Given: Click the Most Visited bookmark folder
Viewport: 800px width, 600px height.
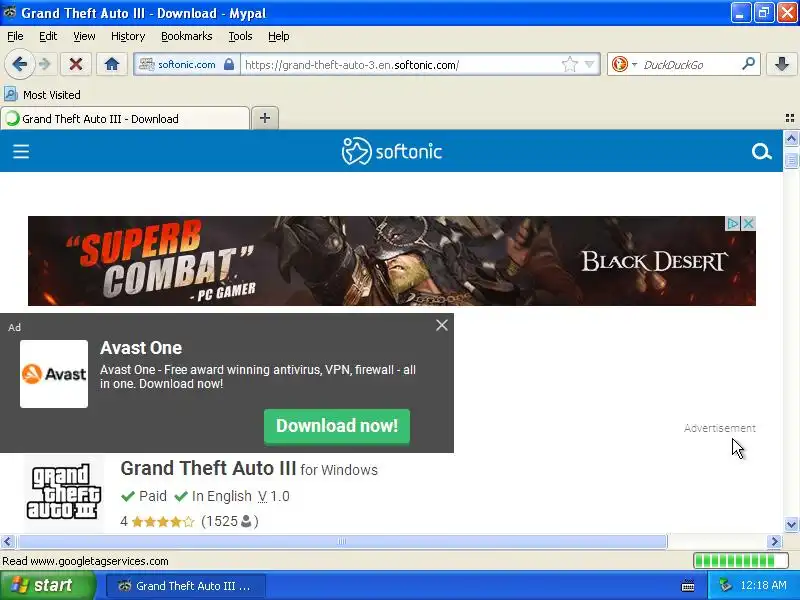Looking at the screenshot, I should click(x=42, y=94).
